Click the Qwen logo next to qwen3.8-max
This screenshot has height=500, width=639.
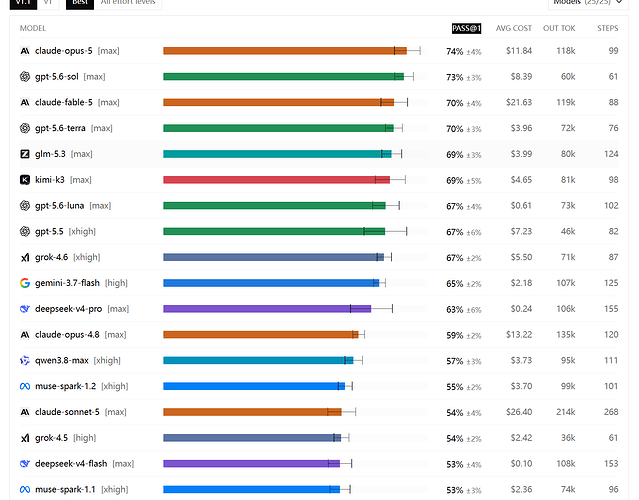[25, 360]
